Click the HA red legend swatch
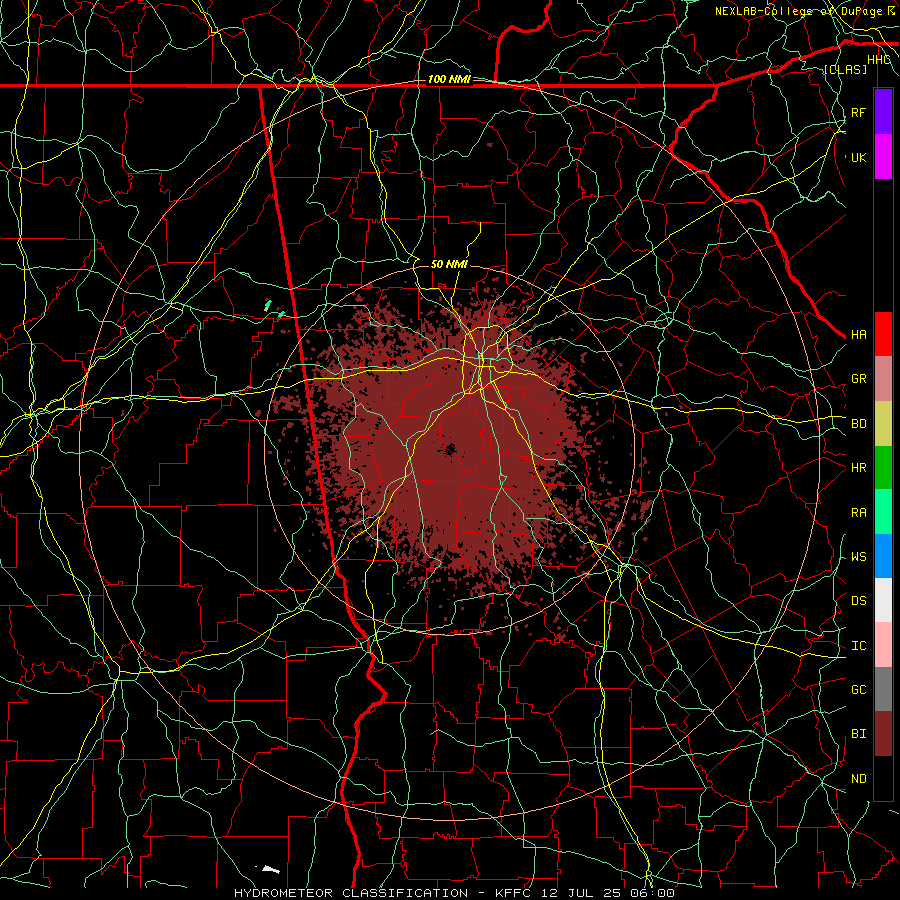The image size is (900, 900). [883, 334]
